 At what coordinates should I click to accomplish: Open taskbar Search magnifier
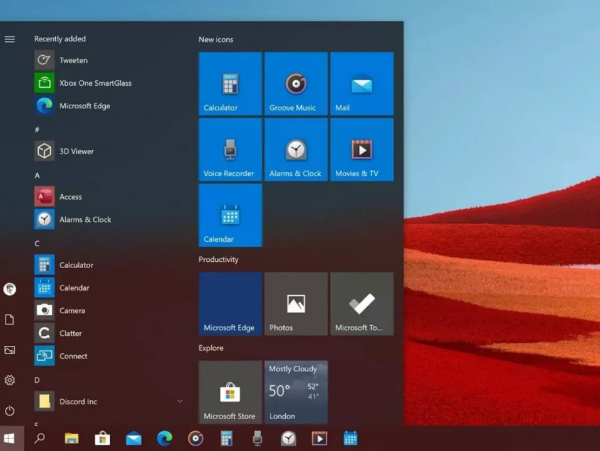[39, 438]
